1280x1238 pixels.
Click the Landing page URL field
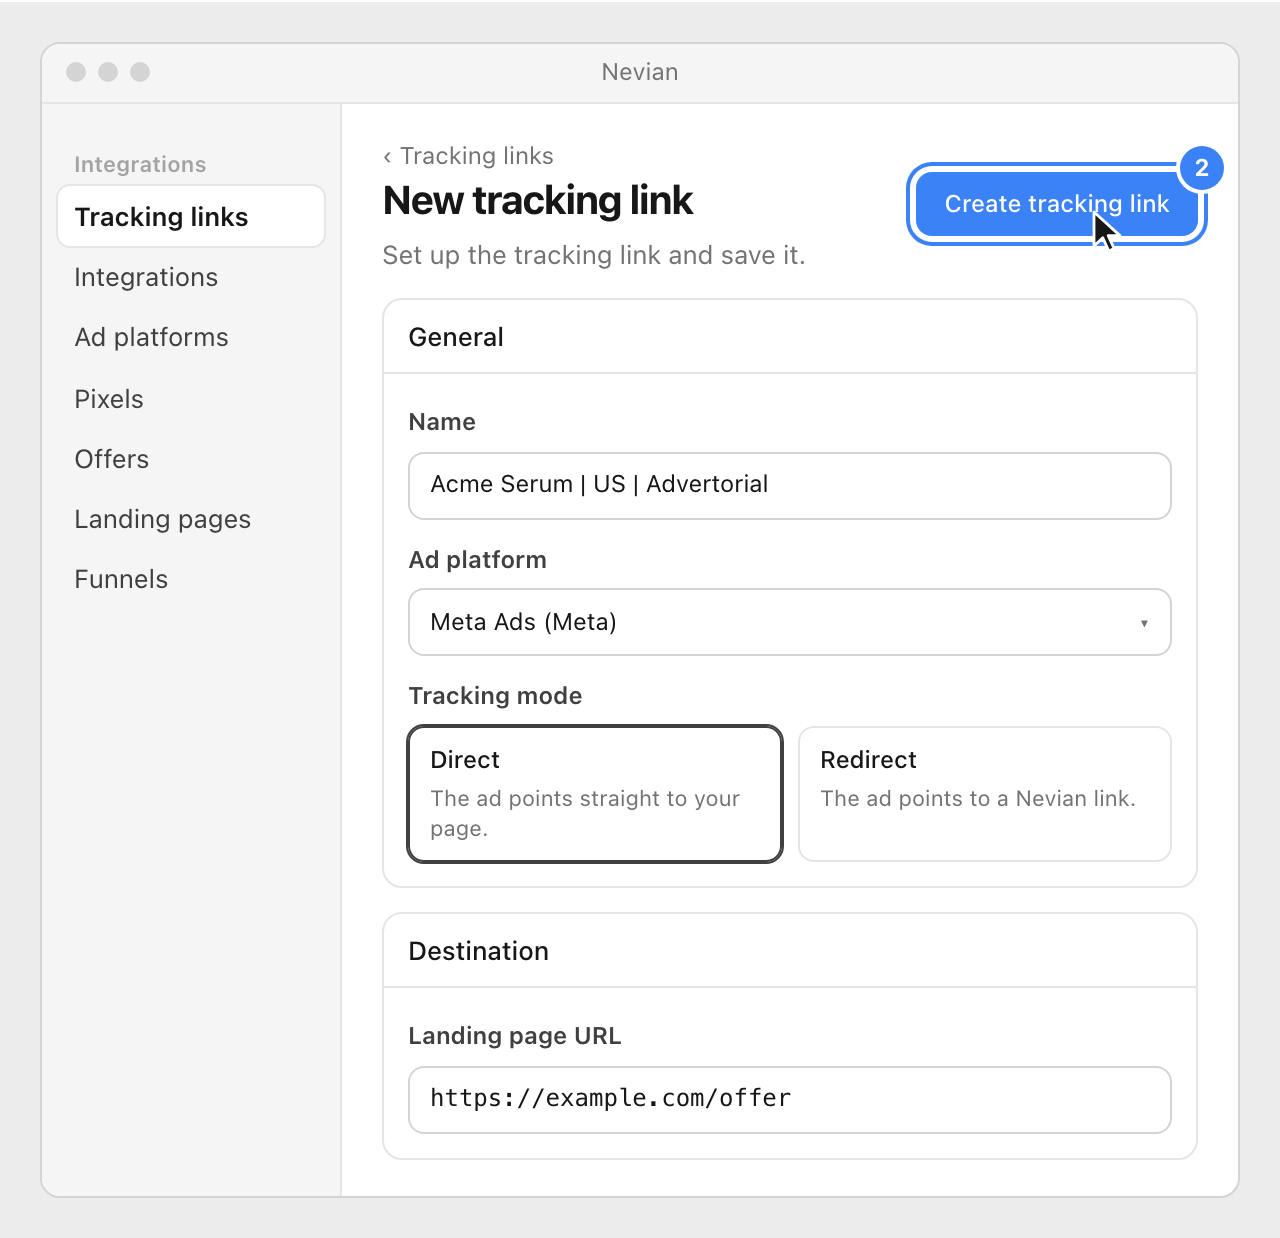(x=790, y=1100)
